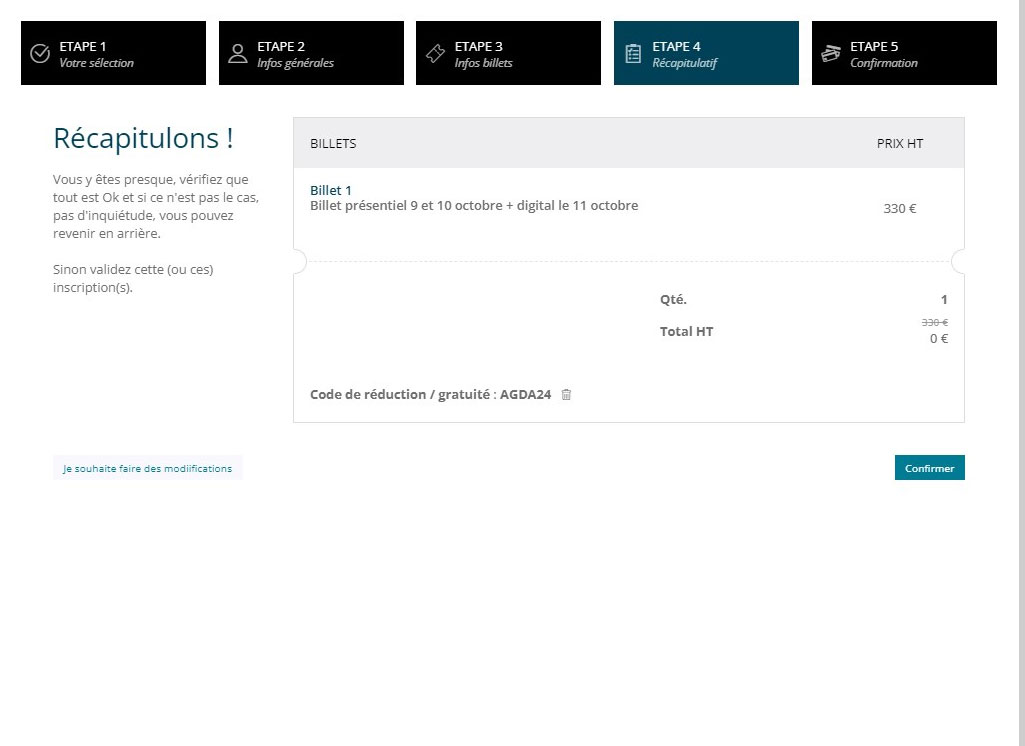The height and width of the screenshot is (746, 1025).
Task: Click 'Je souhaite faire des modifications'
Action: 147,468
